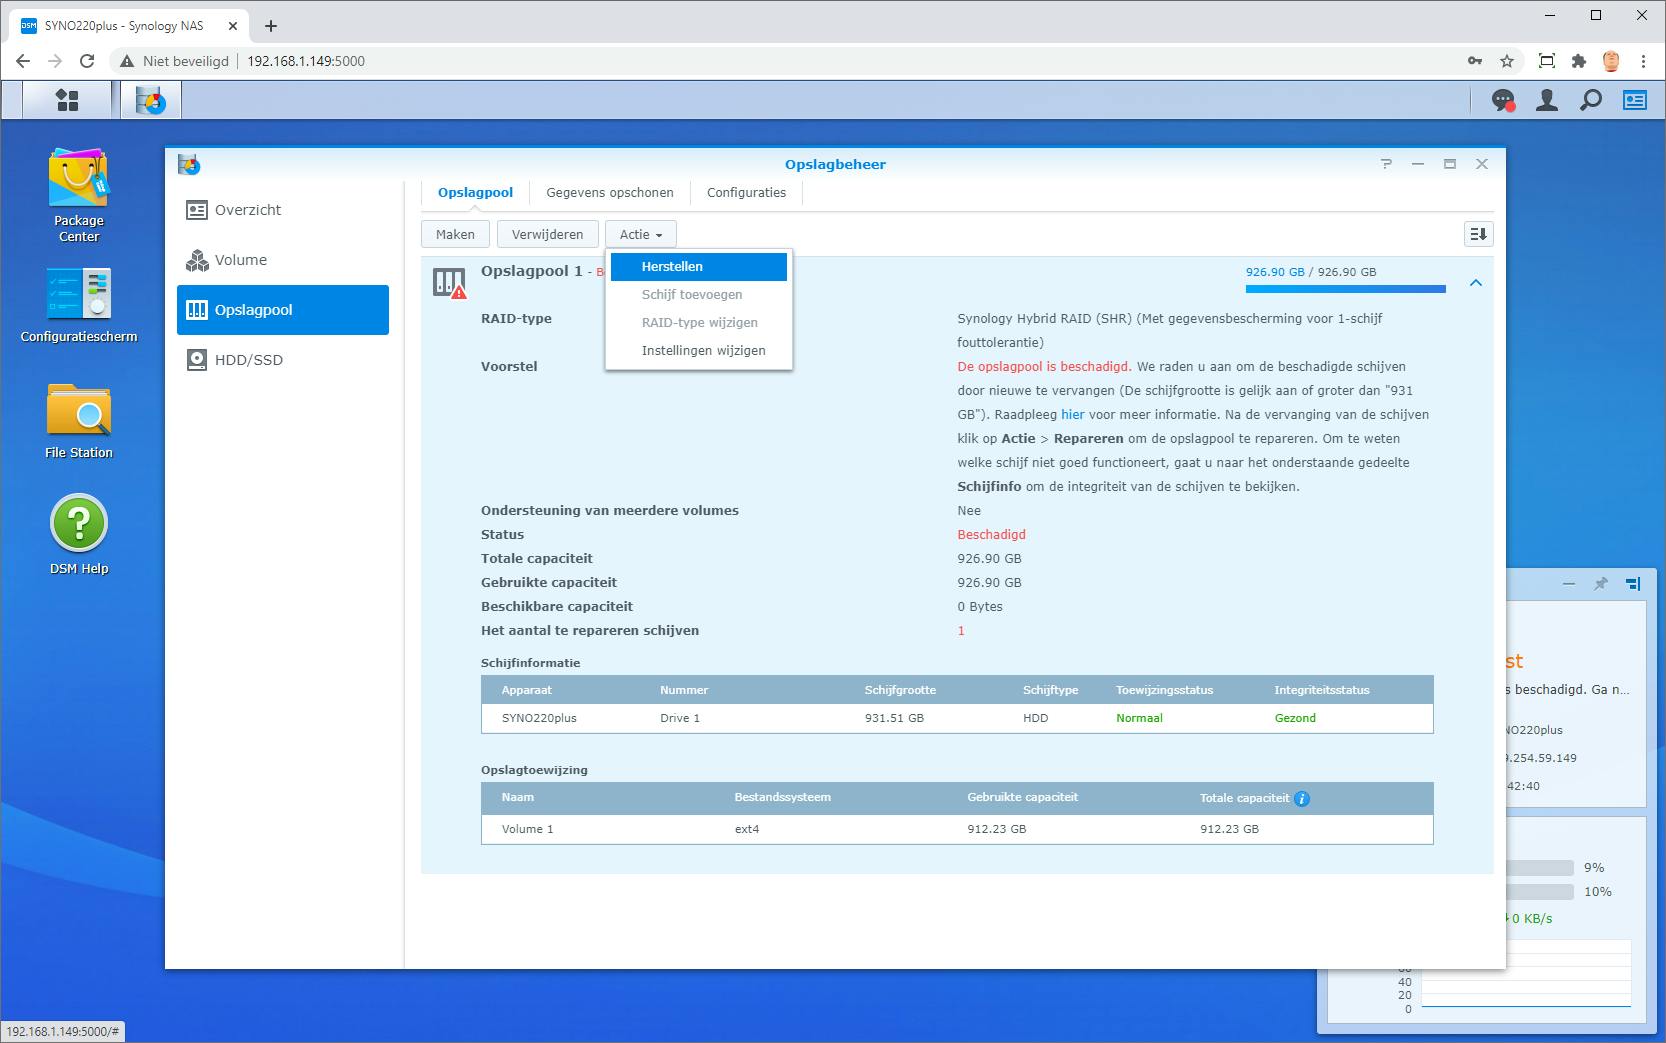Click the info icon beside Totale capaciteit
Screen dimensions: 1666x1043
coord(1301,798)
